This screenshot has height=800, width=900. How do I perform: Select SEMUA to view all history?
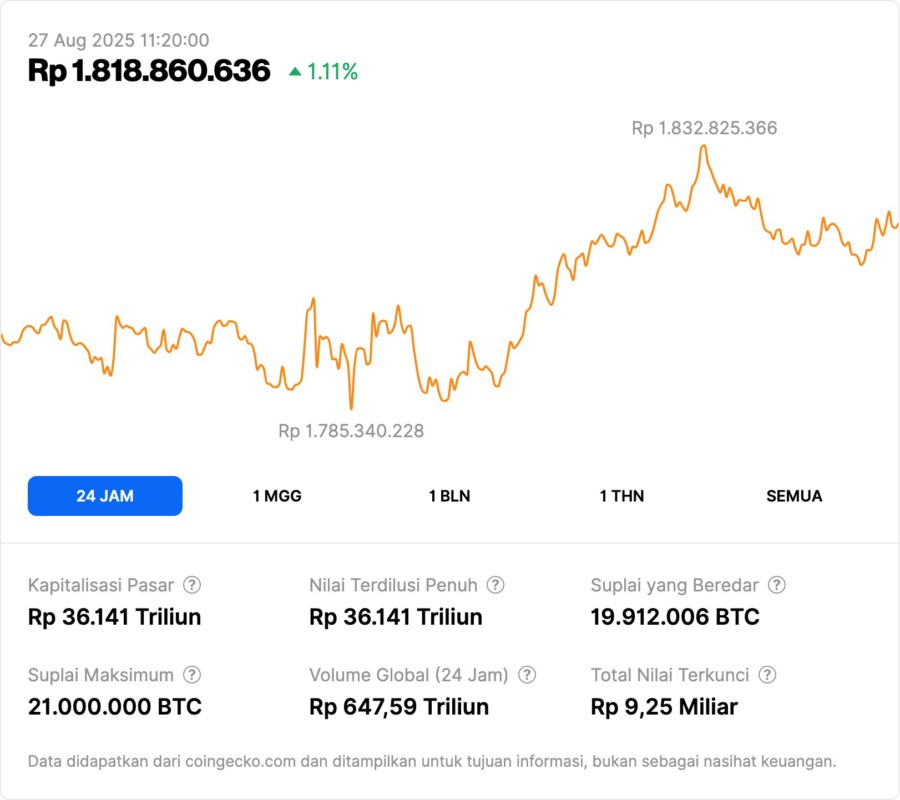click(794, 496)
